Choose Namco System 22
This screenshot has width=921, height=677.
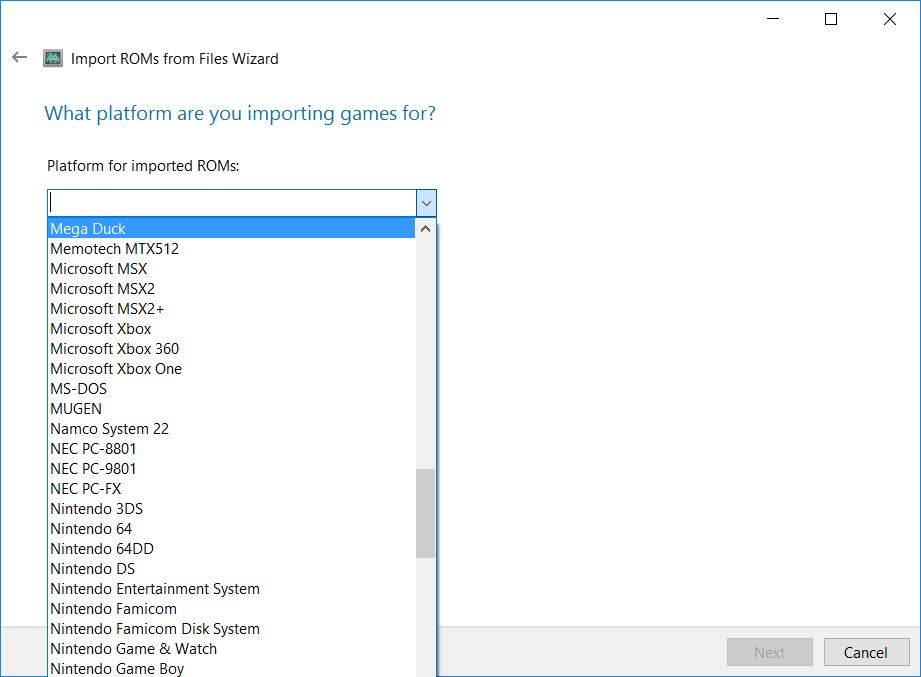(x=231, y=429)
